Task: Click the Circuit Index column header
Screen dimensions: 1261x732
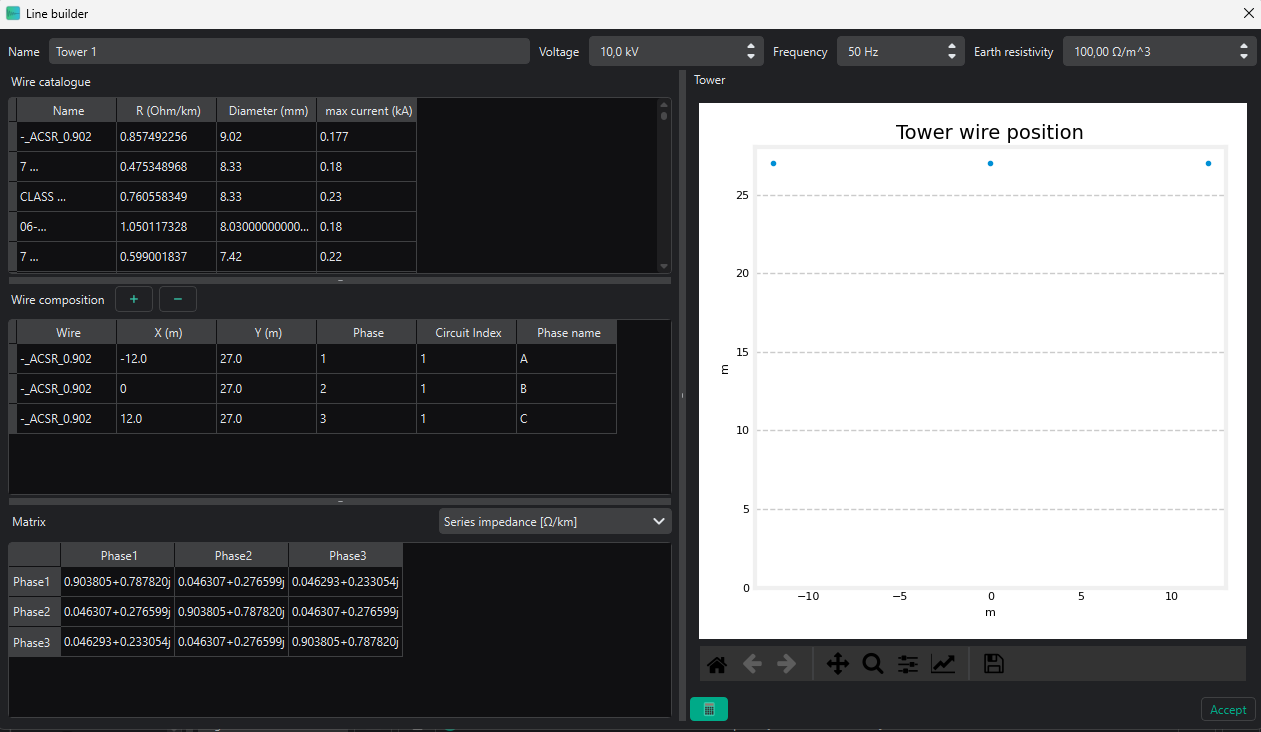Action: point(467,333)
